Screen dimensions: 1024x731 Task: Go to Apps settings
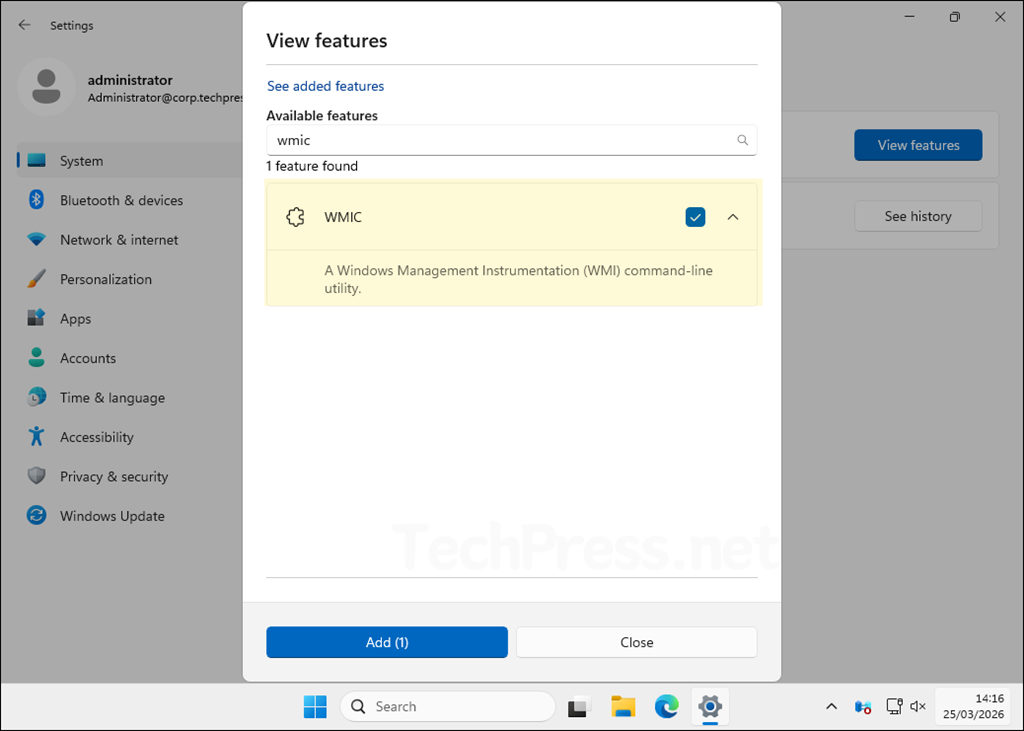pos(77,318)
